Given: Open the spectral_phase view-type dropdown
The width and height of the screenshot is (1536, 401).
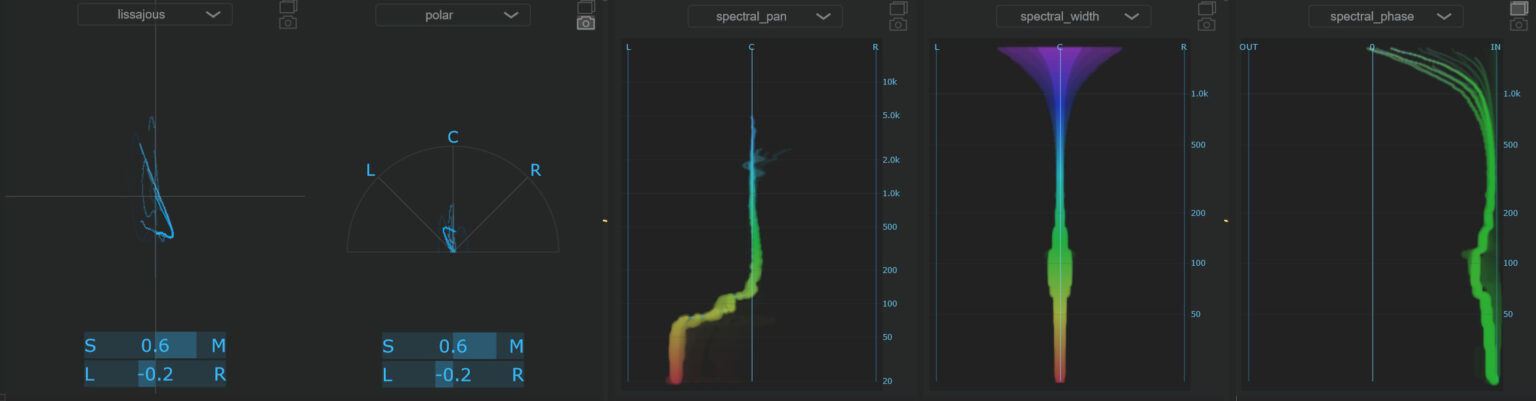Looking at the screenshot, I should point(1385,16).
